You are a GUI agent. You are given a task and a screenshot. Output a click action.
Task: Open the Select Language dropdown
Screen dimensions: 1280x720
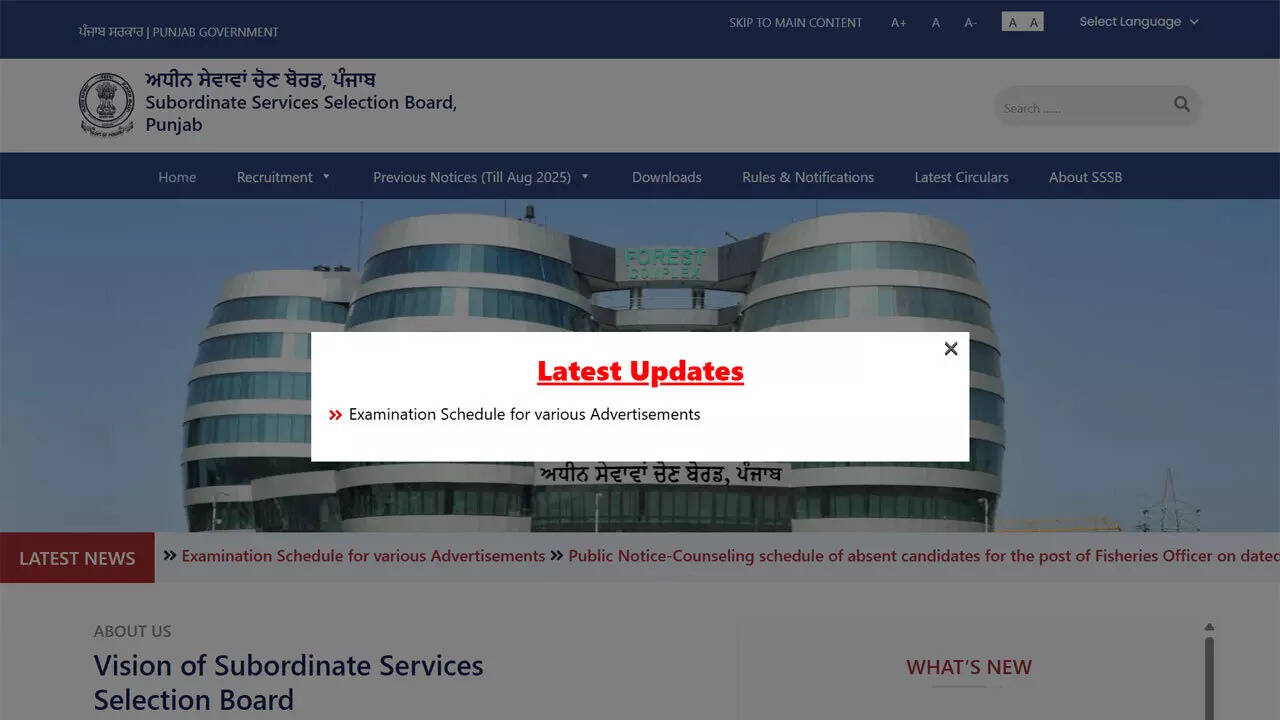tap(1138, 22)
